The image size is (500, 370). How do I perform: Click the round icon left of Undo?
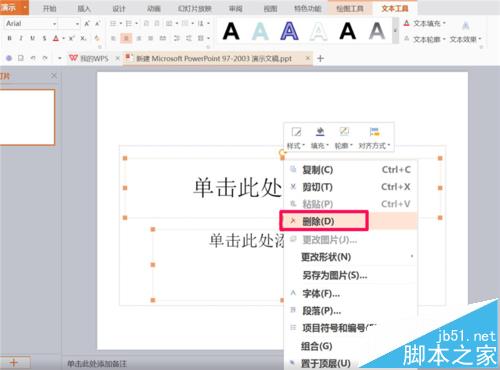tap(9, 58)
